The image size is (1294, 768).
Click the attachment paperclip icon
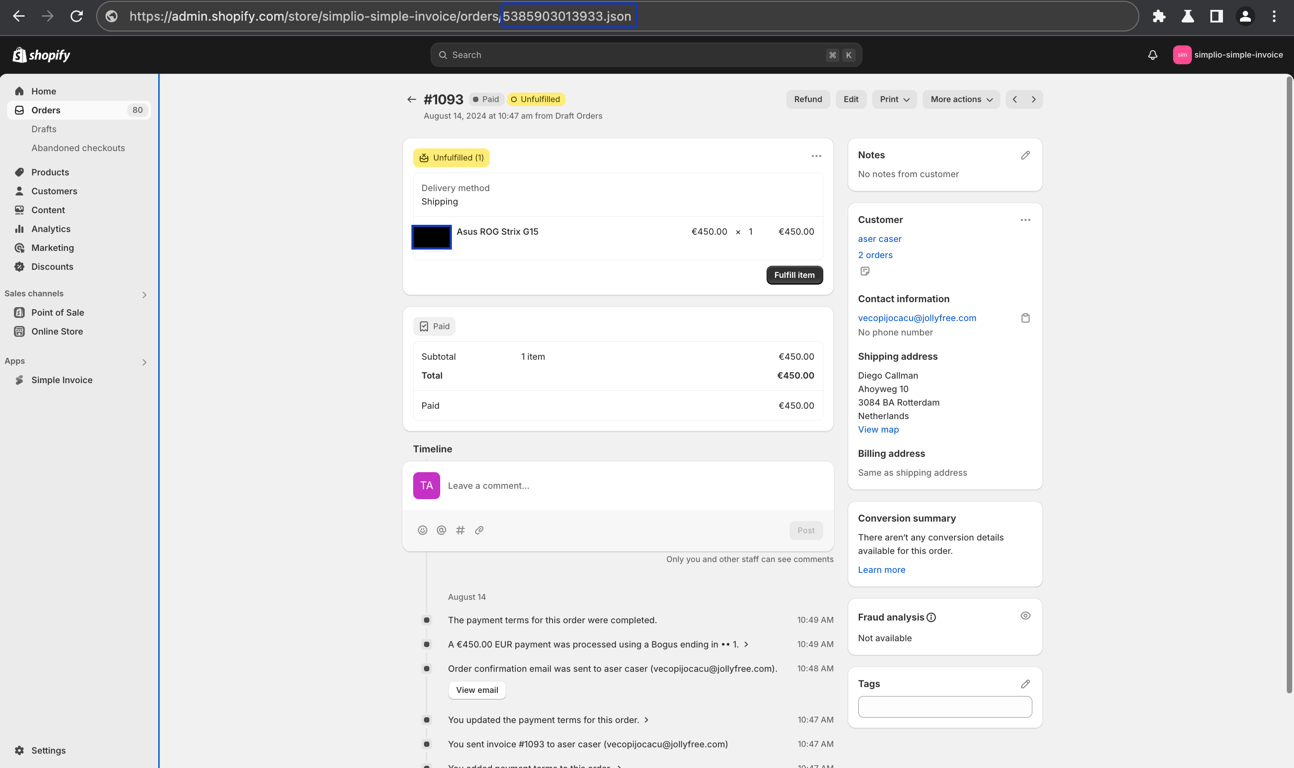pos(479,530)
